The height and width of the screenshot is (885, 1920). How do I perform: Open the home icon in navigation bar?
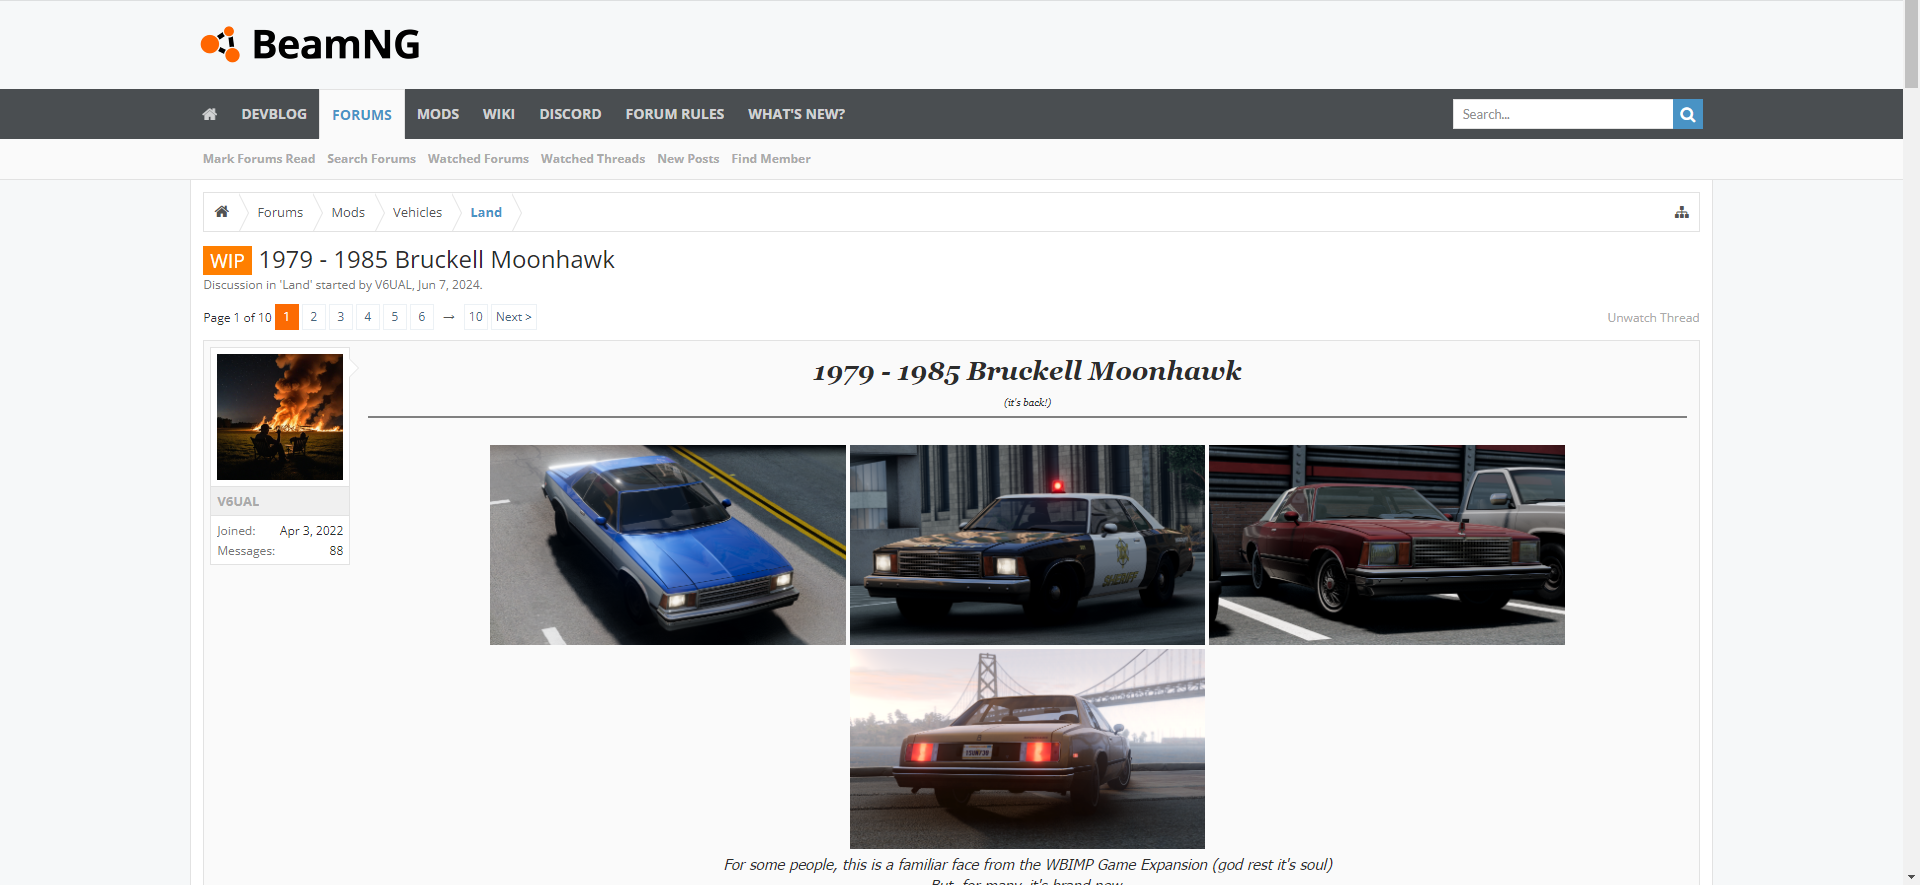tap(210, 114)
